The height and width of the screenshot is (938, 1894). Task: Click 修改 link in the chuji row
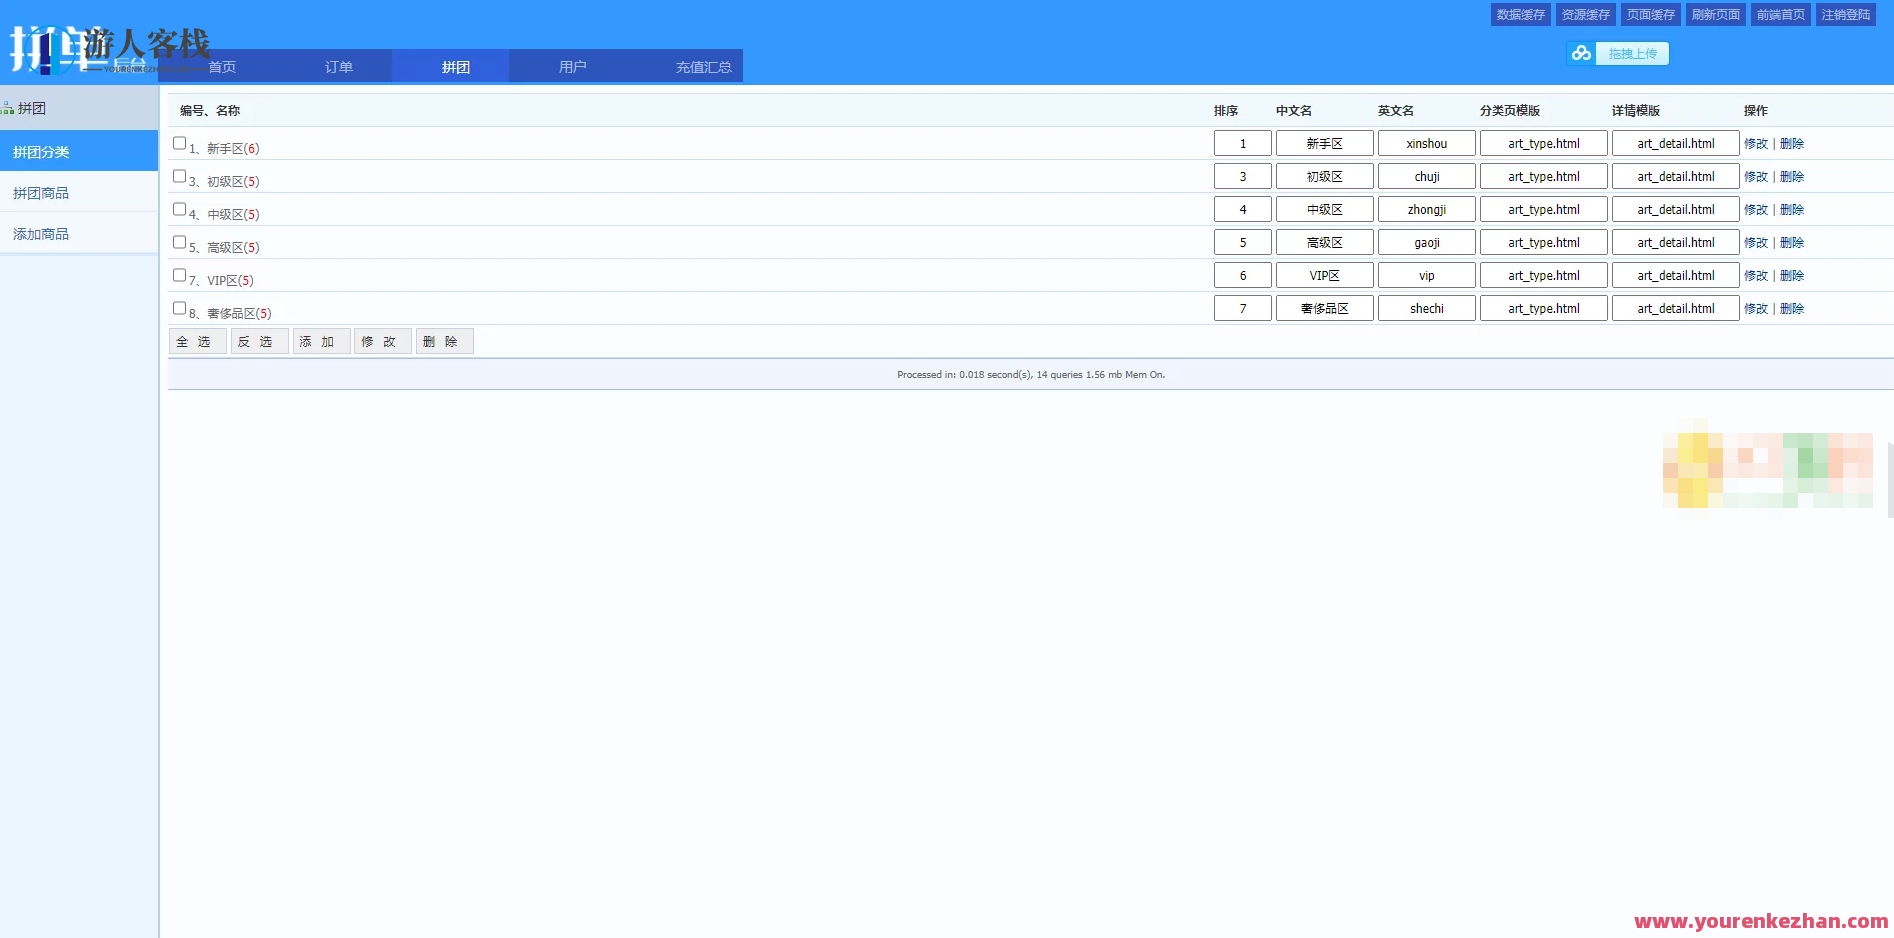coord(1756,176)
